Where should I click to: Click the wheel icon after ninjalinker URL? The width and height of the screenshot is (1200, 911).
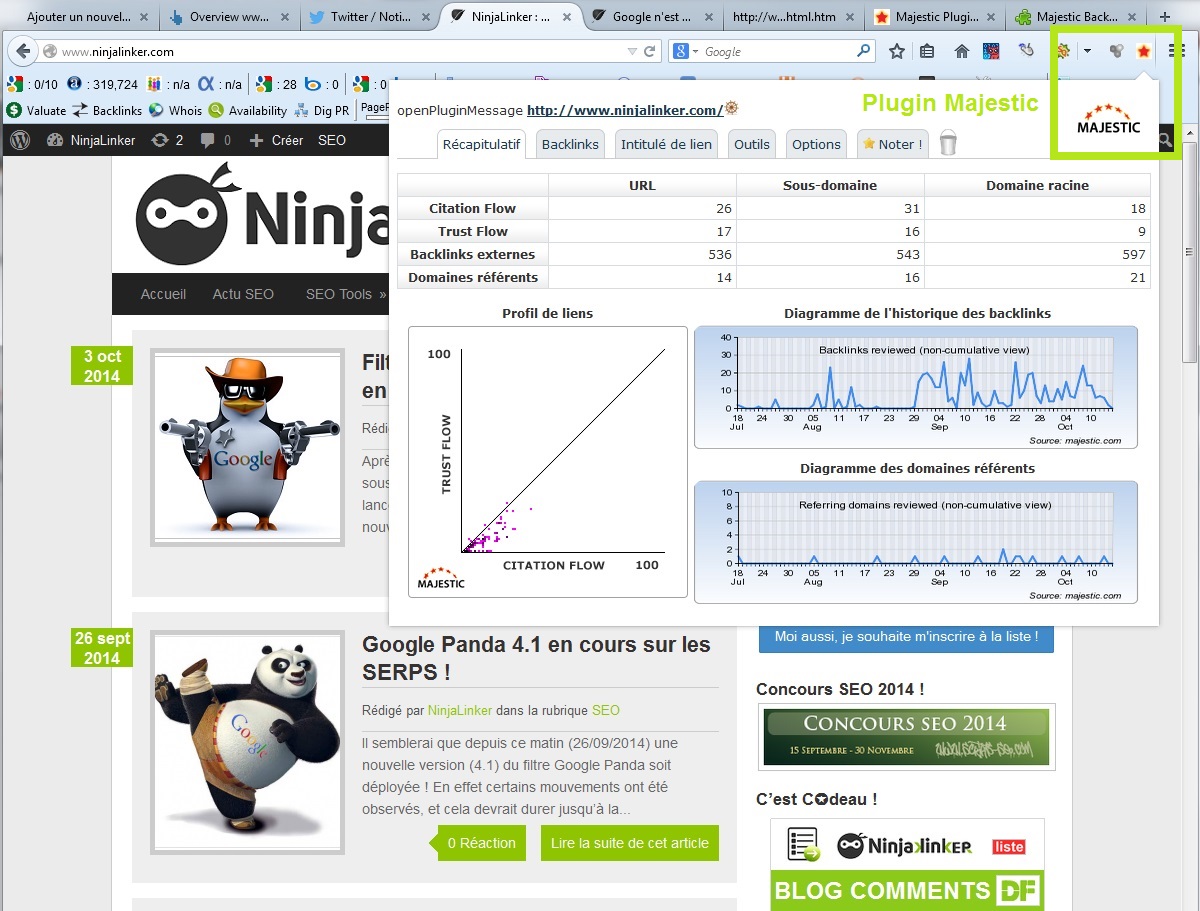[732, 108]
